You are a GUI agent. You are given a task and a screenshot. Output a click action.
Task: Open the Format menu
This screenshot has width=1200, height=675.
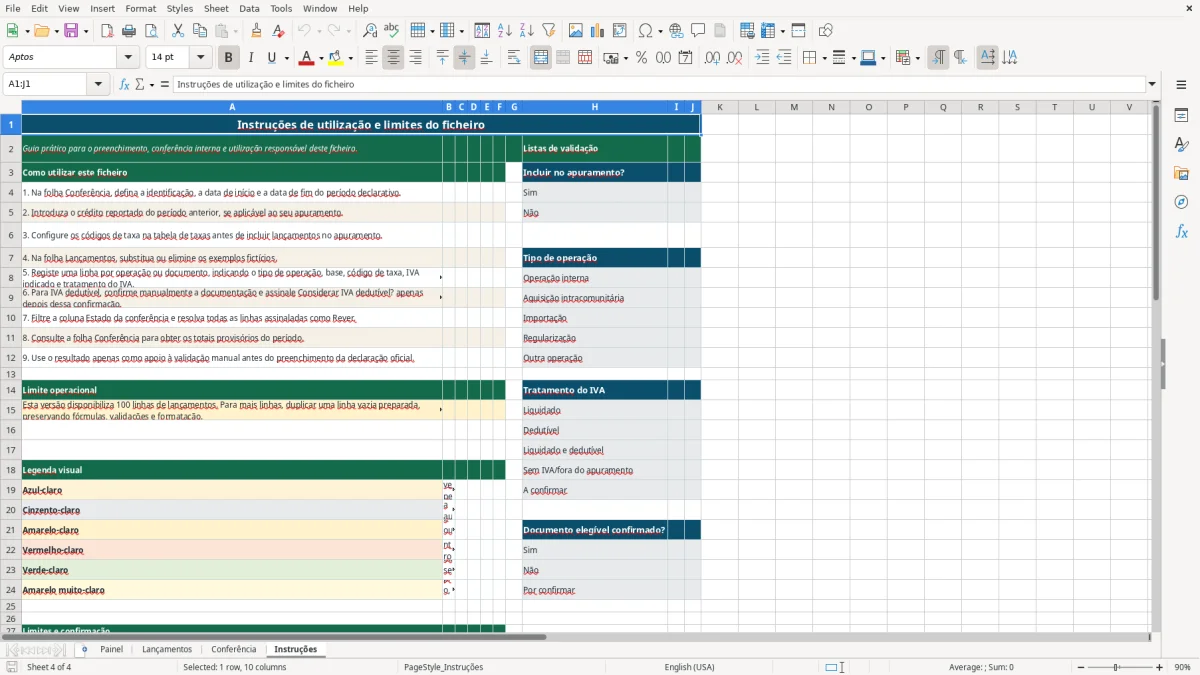tap(140, 8)
